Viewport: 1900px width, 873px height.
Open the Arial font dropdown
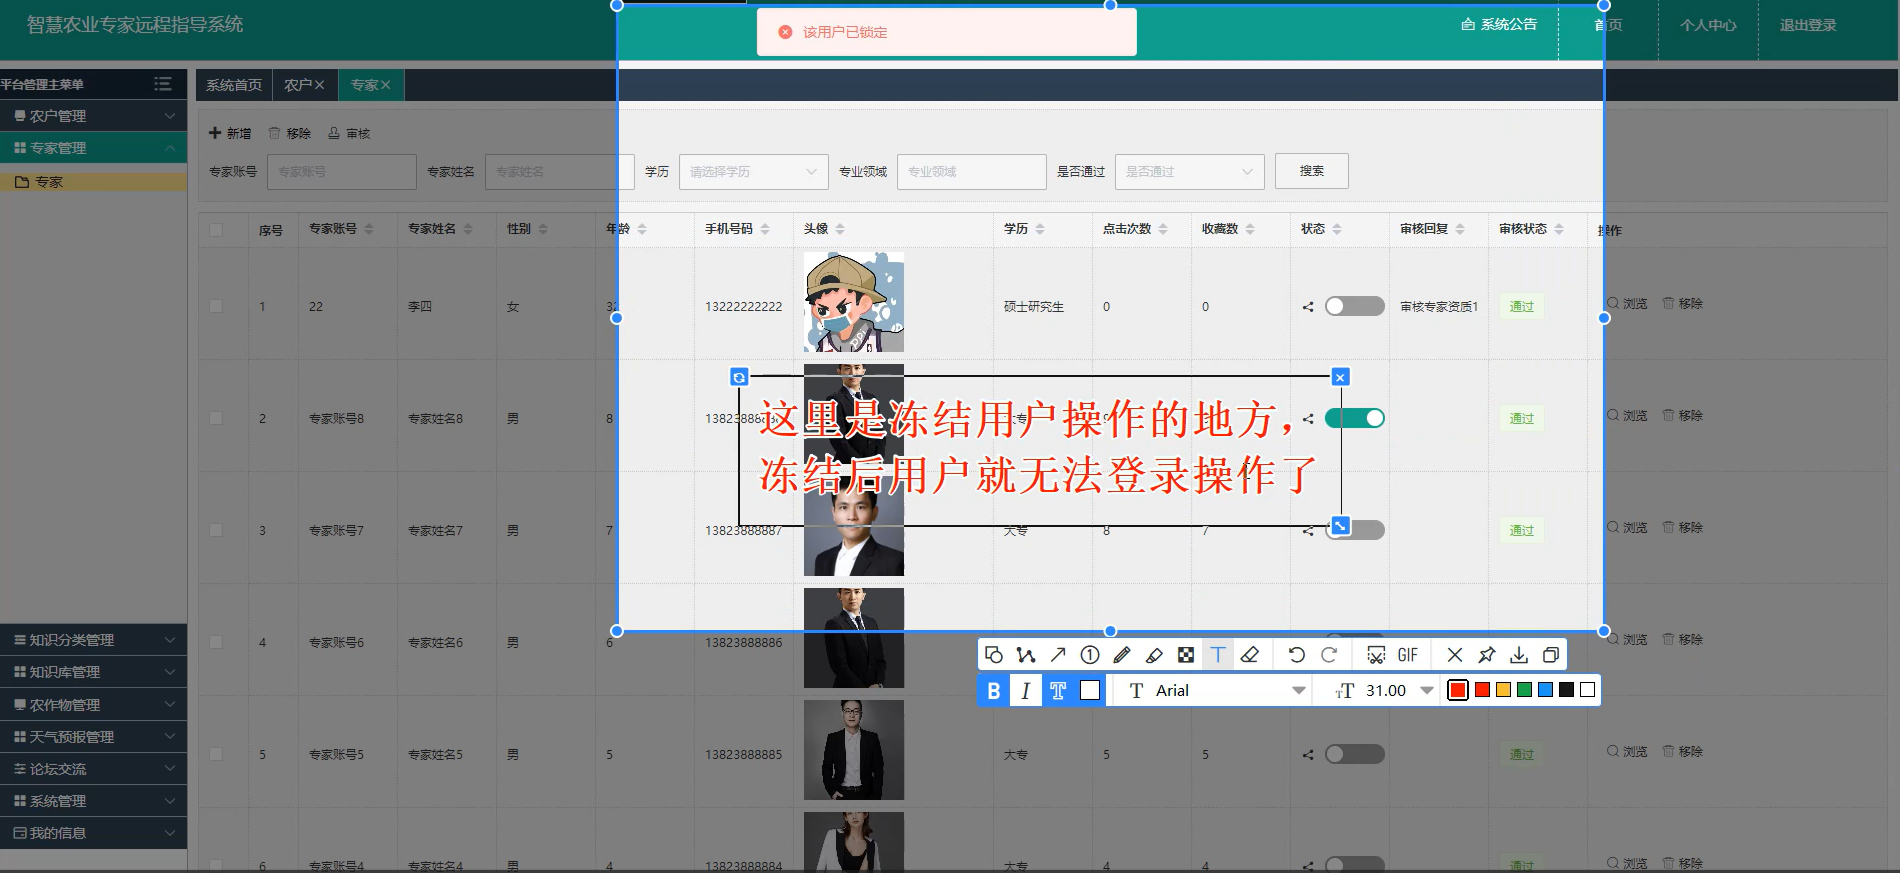tap(1215, 690)
